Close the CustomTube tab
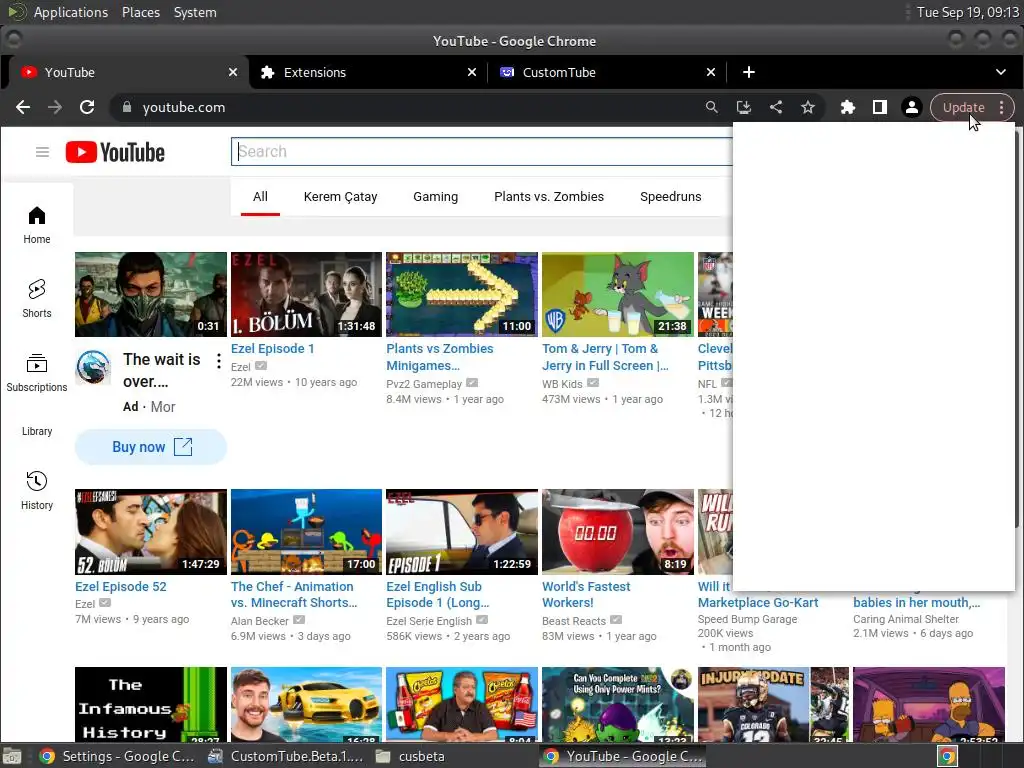This screenshot has height=768, width=1024. pos(711,72)
